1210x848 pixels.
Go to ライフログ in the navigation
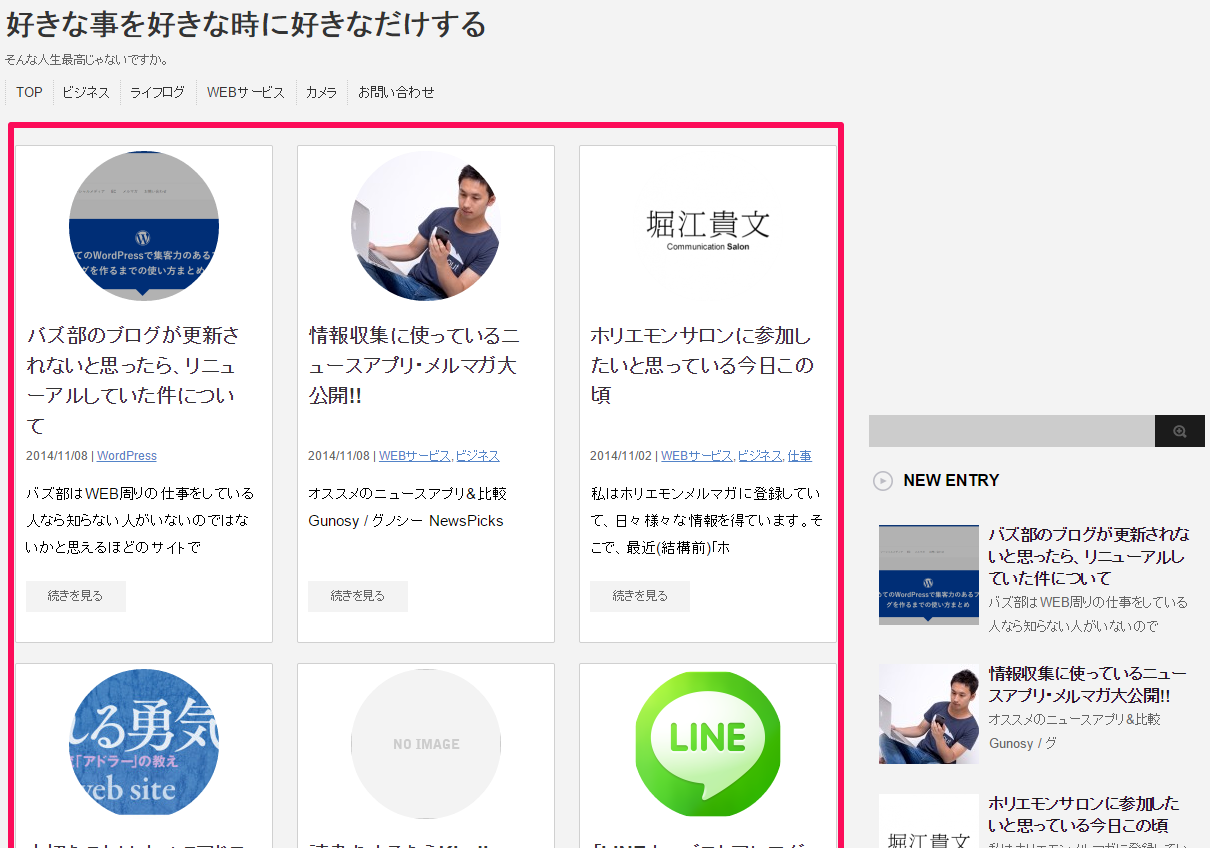pyautogui.click(x=158, y=92)
